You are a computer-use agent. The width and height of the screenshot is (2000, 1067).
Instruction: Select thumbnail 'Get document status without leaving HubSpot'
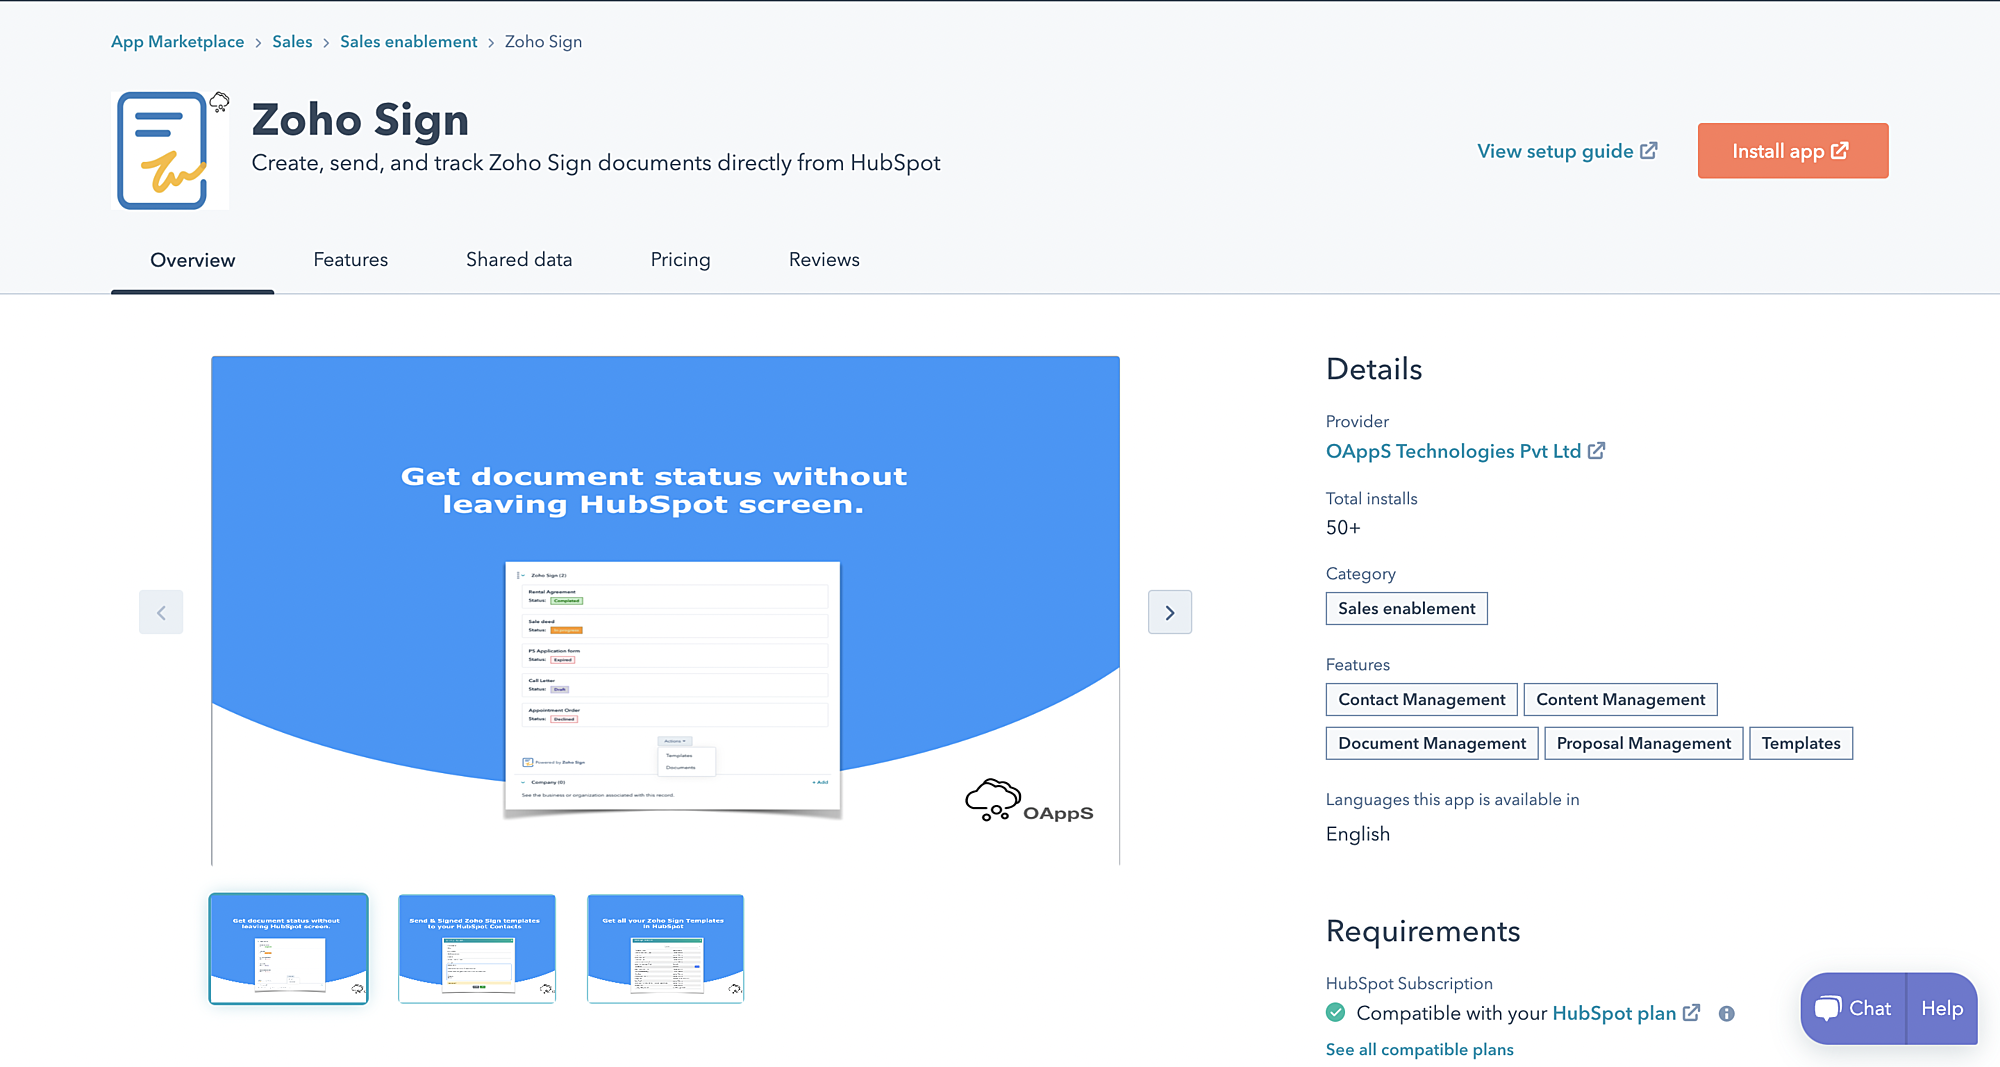point(288,949)
